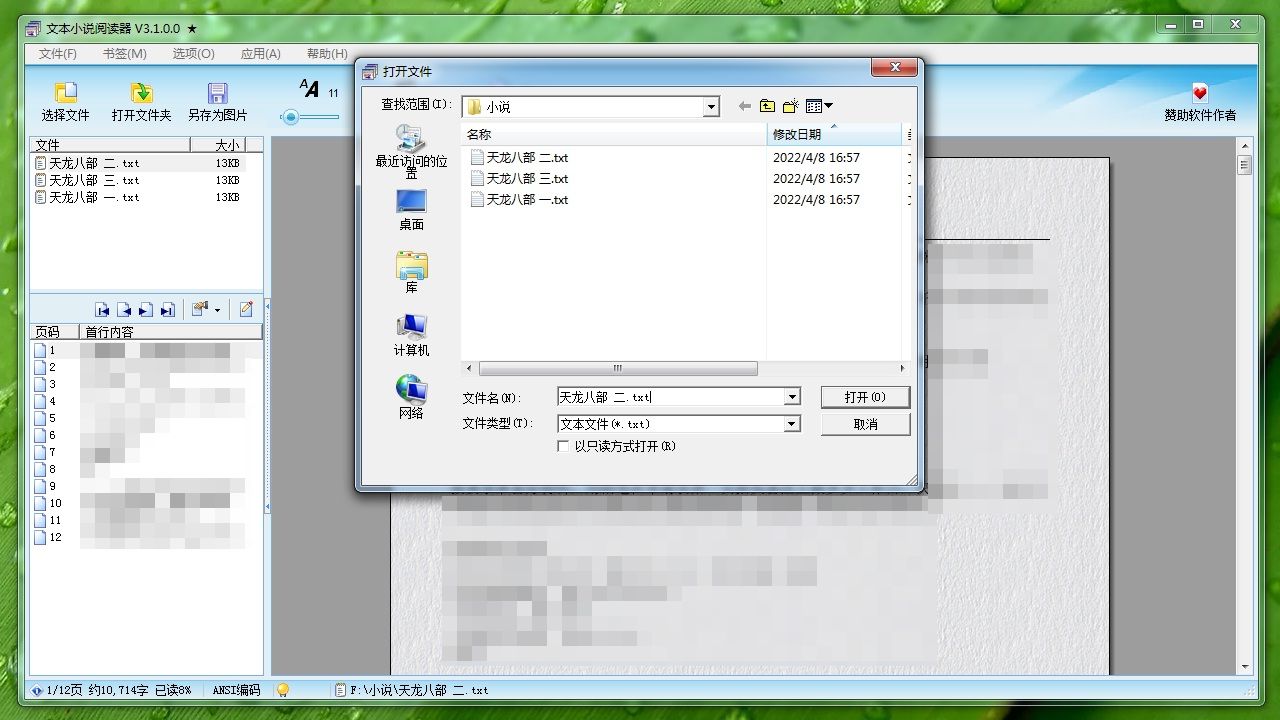Open the 文件类型 dropdown
The image size is (1280, 720).
click(x=792, y=424)
